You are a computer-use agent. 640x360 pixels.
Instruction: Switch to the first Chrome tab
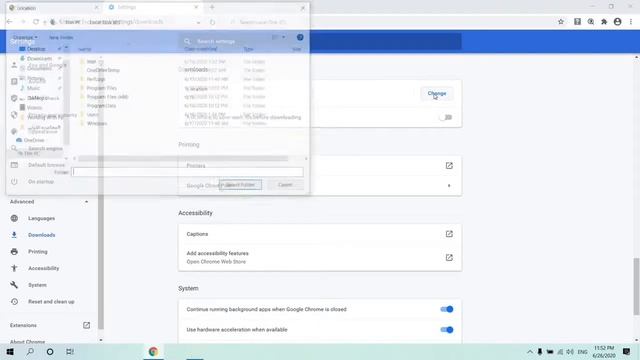click(53, 8)
